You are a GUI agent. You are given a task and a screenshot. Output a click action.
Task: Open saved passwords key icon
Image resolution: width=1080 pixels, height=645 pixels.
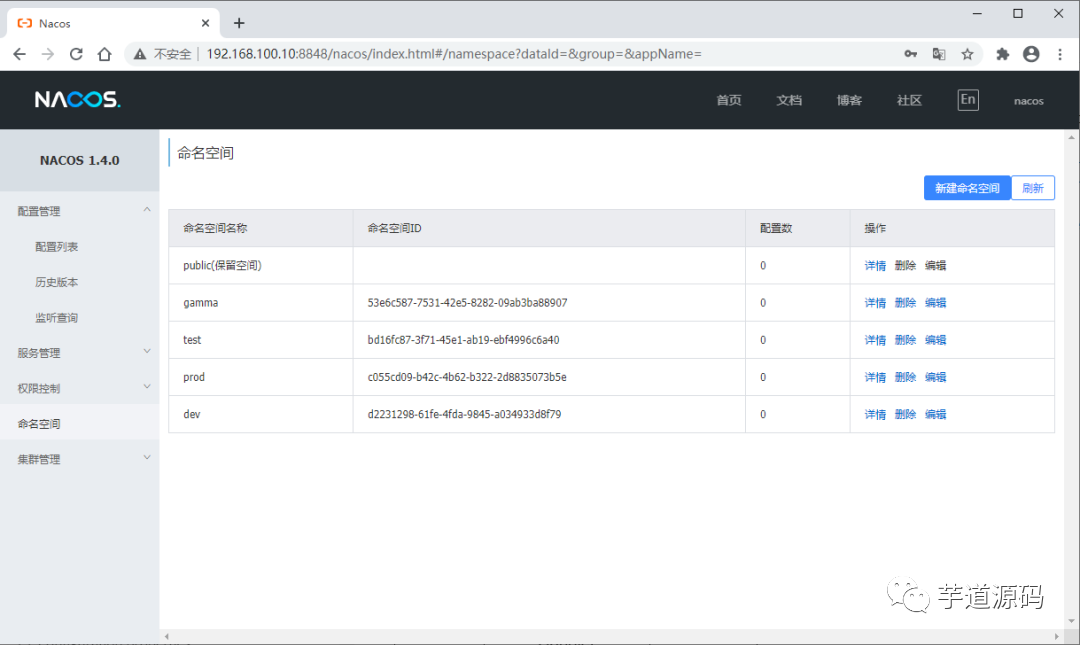click(x=911, y=54)
